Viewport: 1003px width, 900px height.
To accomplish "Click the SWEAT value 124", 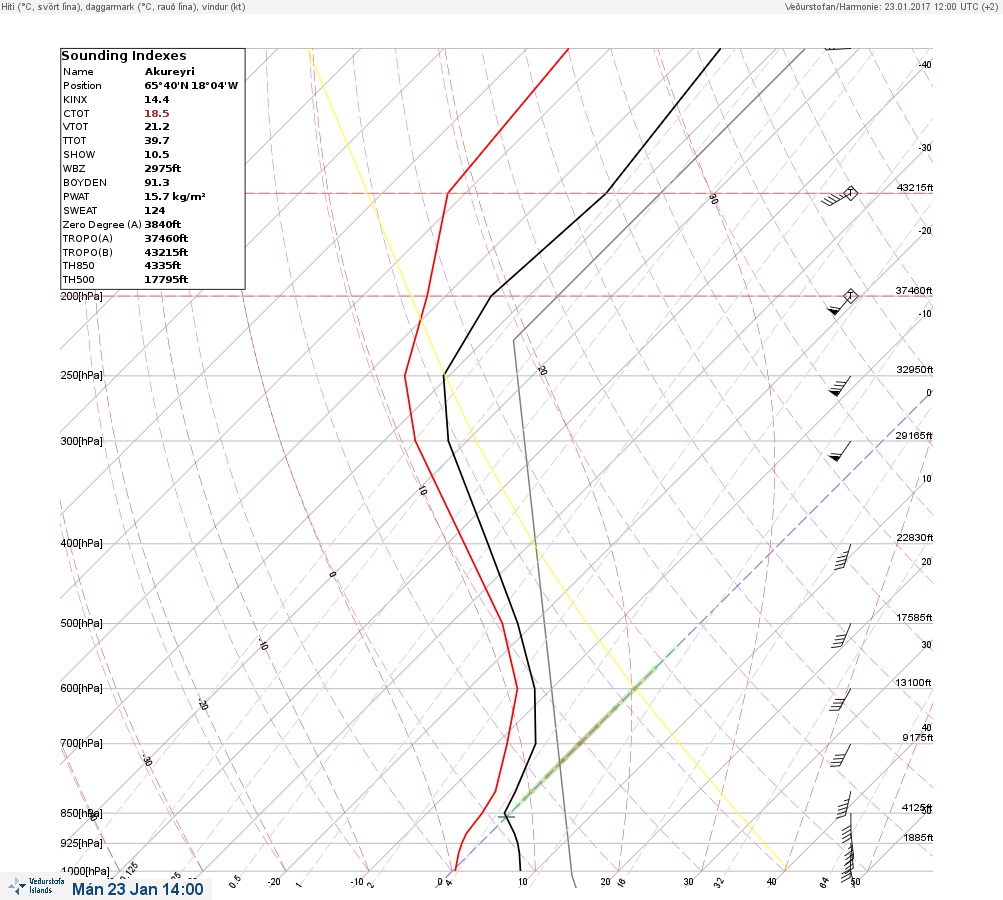I will click(x=155, y=210).
